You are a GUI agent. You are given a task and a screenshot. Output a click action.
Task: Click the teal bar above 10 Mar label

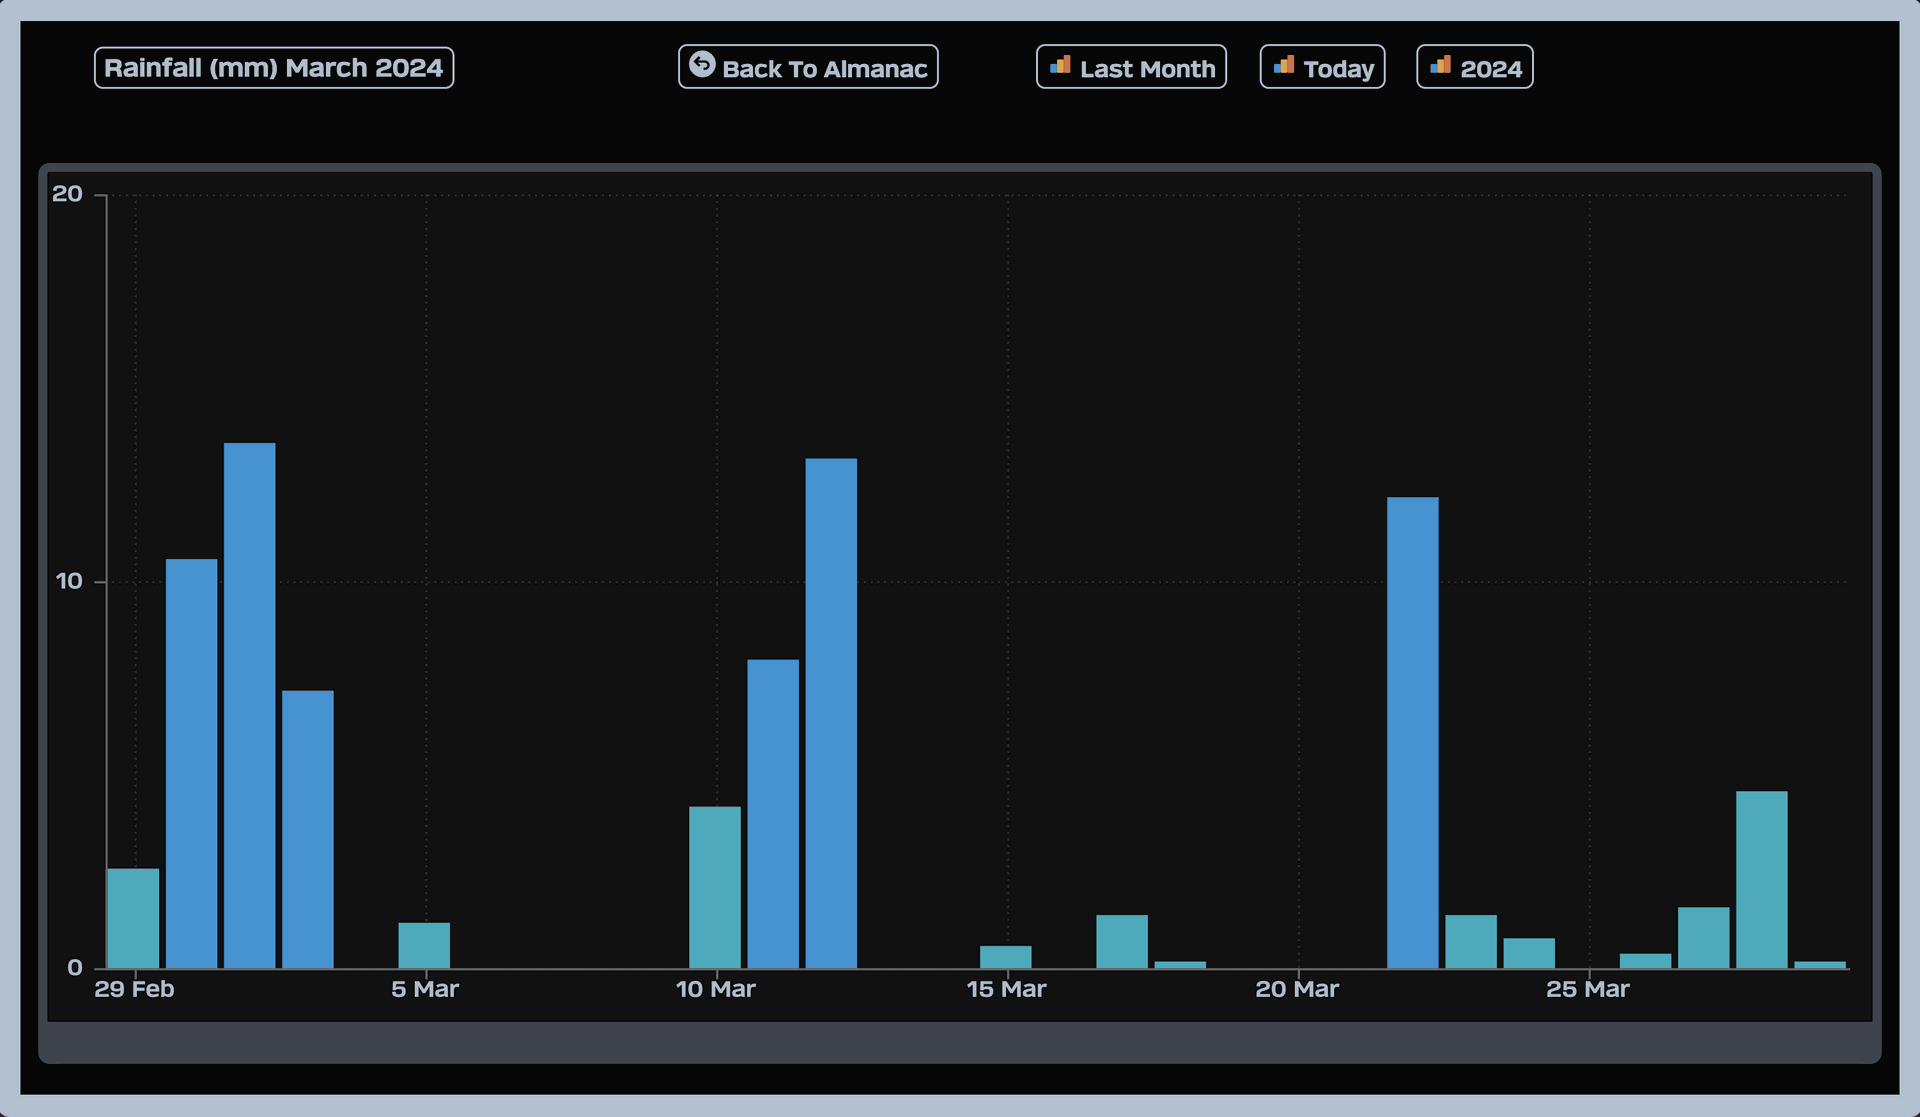pos(714,887)
